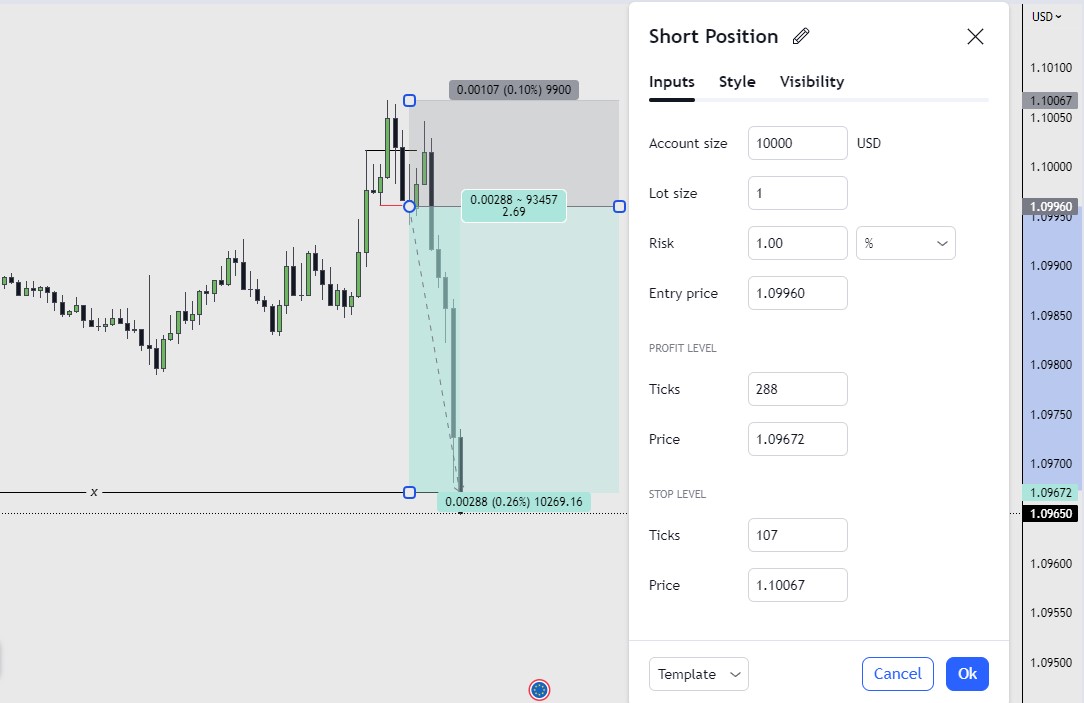Confirm with the Ok button
The image size is (1084, 703).
click(967, 674)
